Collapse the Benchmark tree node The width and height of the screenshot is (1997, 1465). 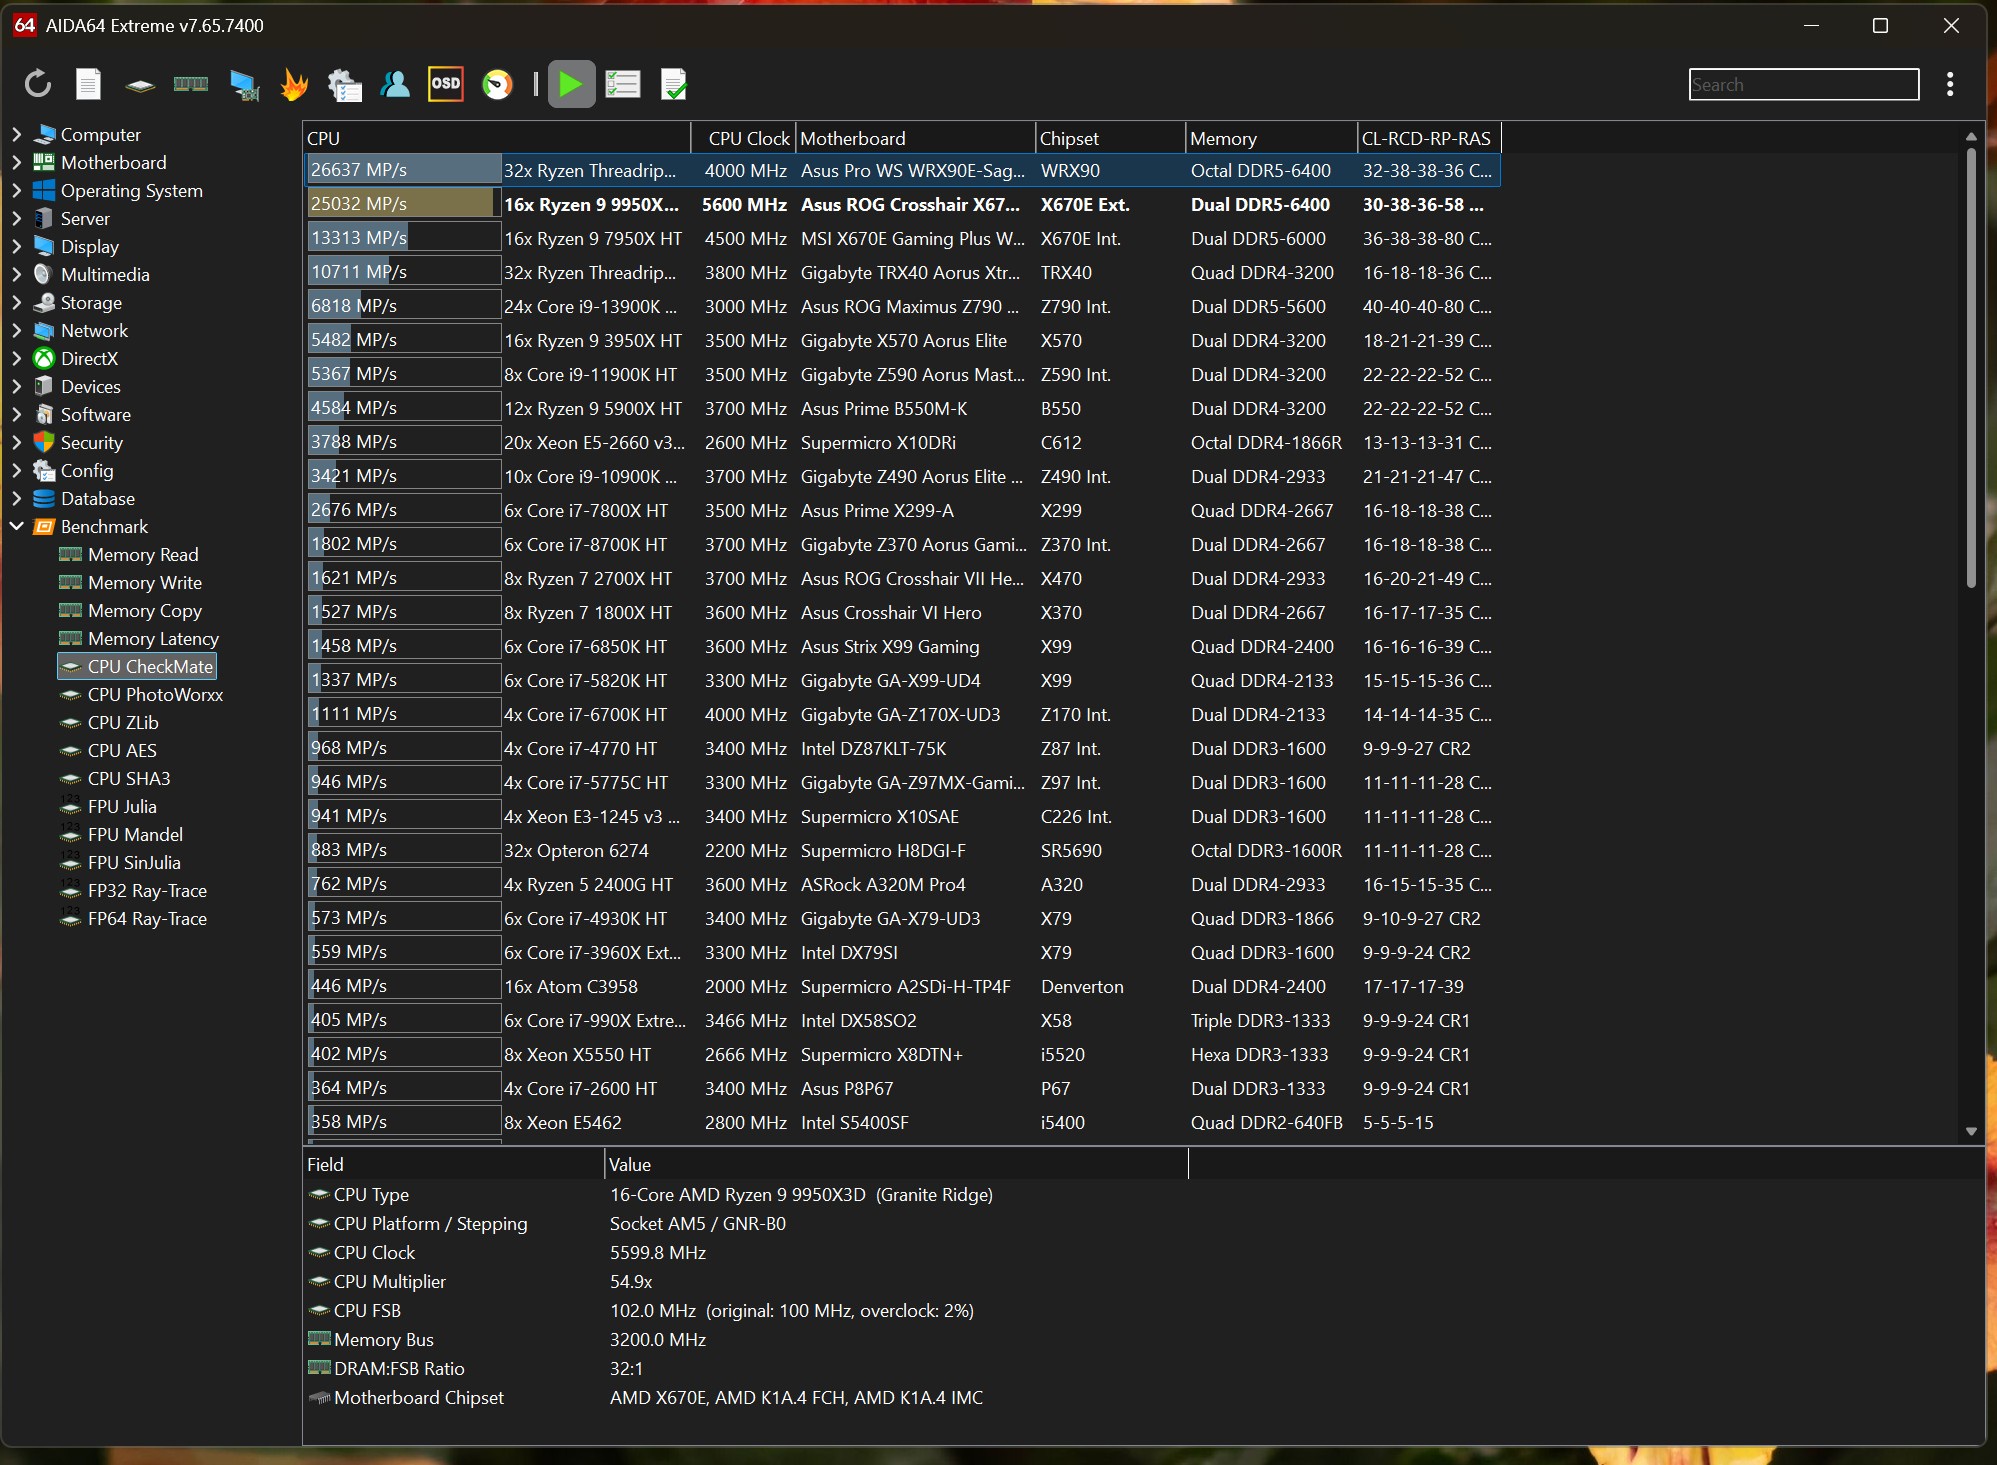click(17, 526)
